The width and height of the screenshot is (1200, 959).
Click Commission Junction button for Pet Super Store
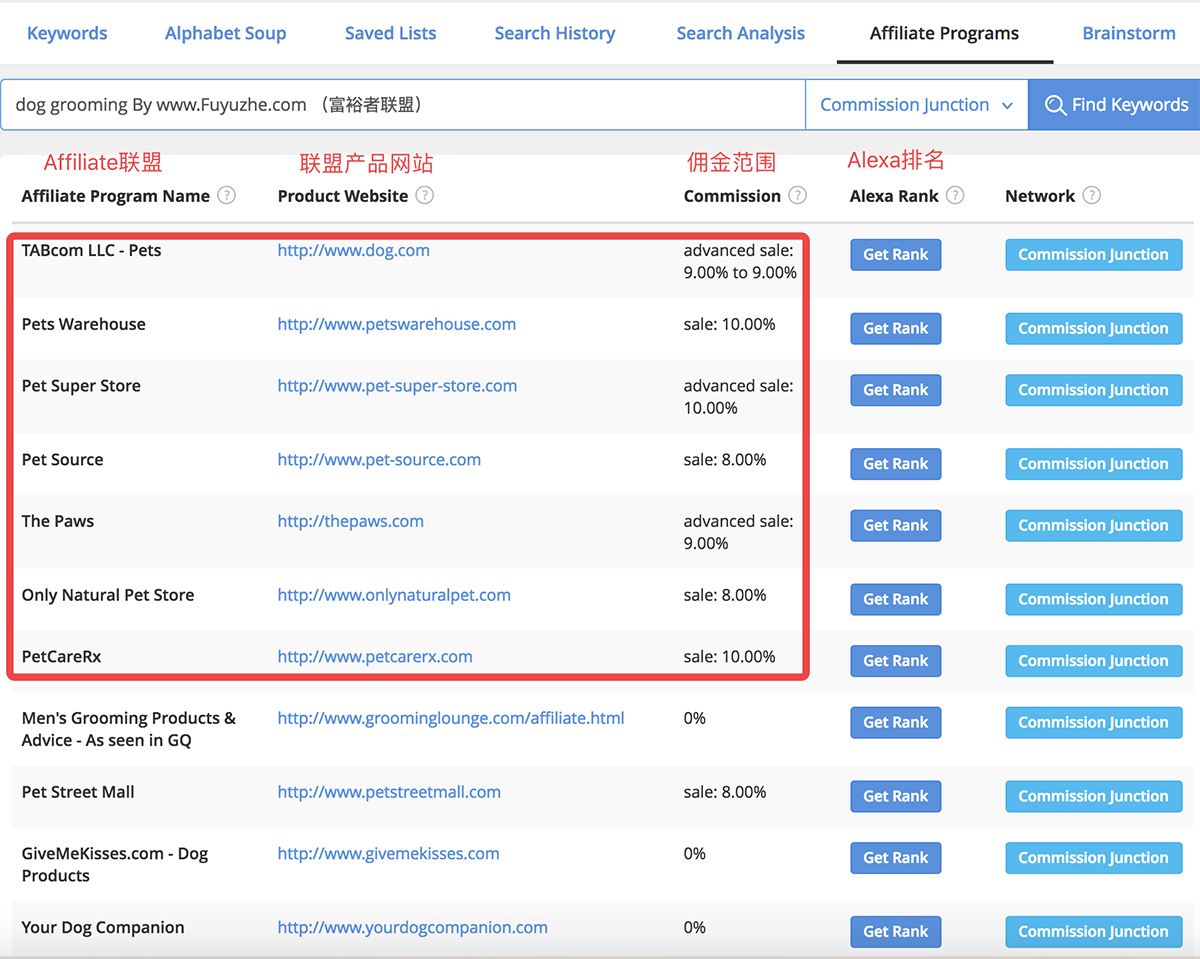[x=1093, y=390]
